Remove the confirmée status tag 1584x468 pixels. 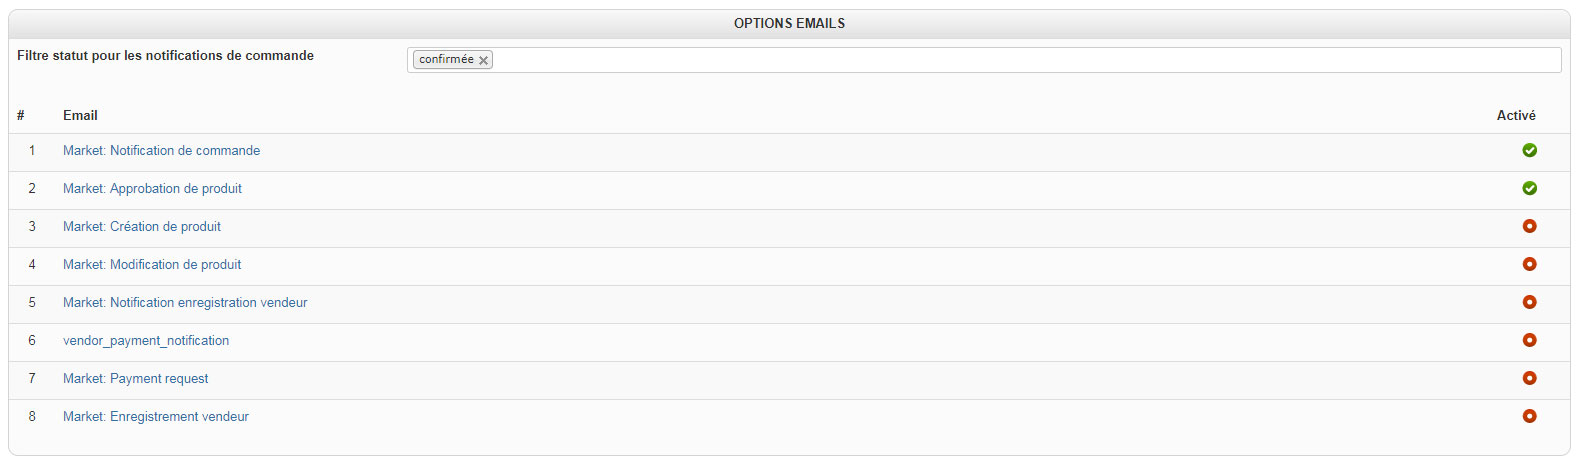click(x=484, y=61)
